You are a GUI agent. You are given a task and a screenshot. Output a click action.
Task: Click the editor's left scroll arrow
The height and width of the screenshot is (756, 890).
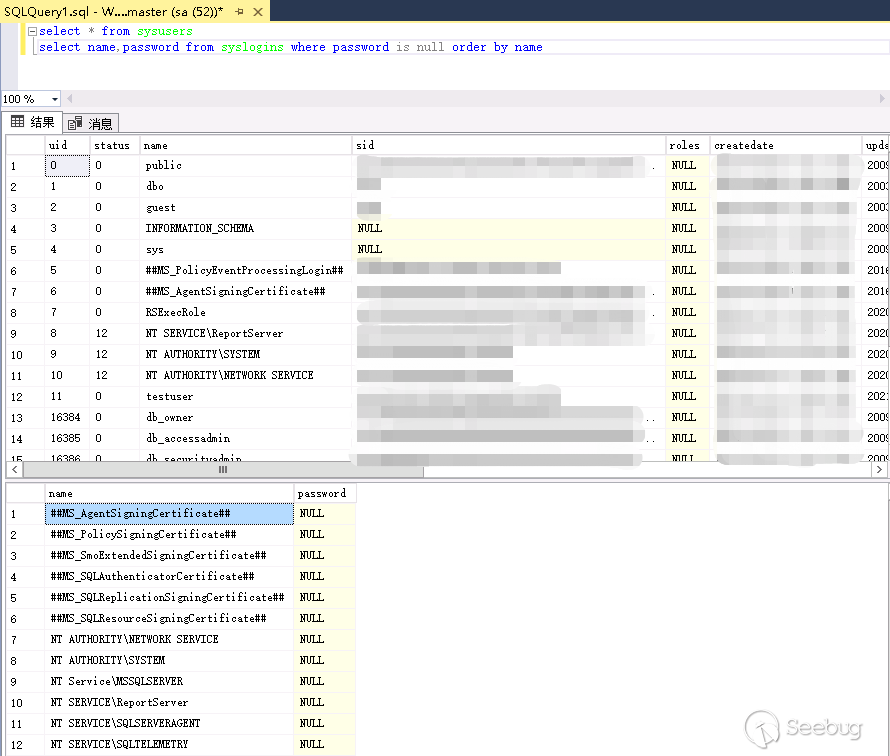coord(71,99)
